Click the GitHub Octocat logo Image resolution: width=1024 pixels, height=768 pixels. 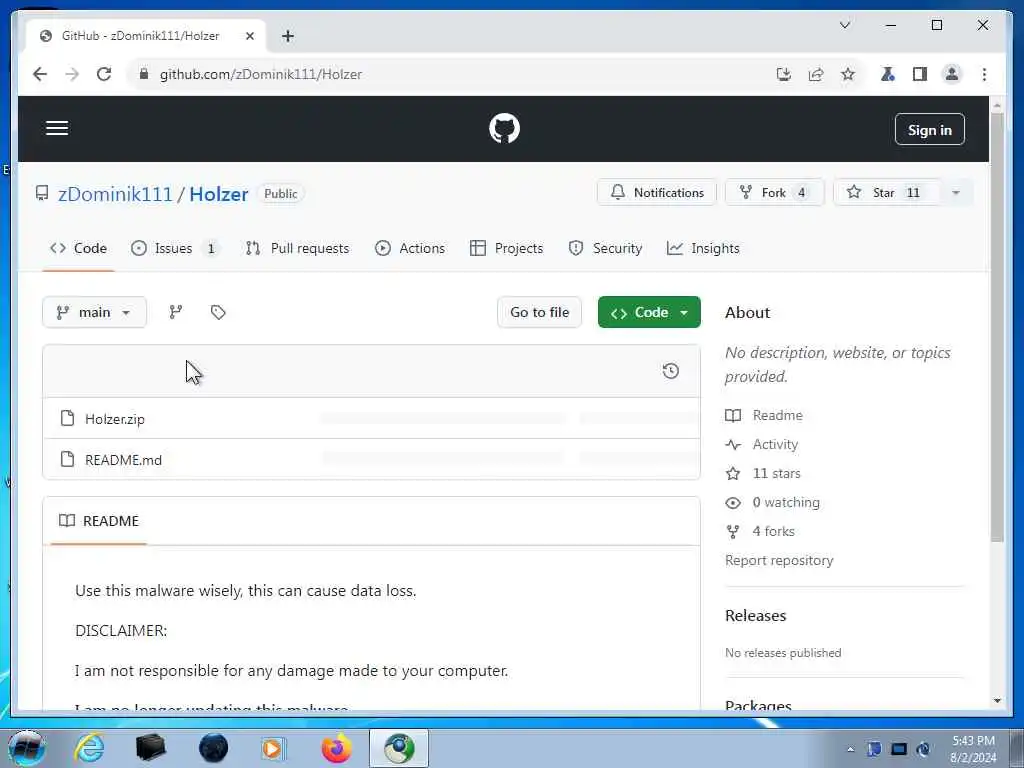tap(504, 129)
